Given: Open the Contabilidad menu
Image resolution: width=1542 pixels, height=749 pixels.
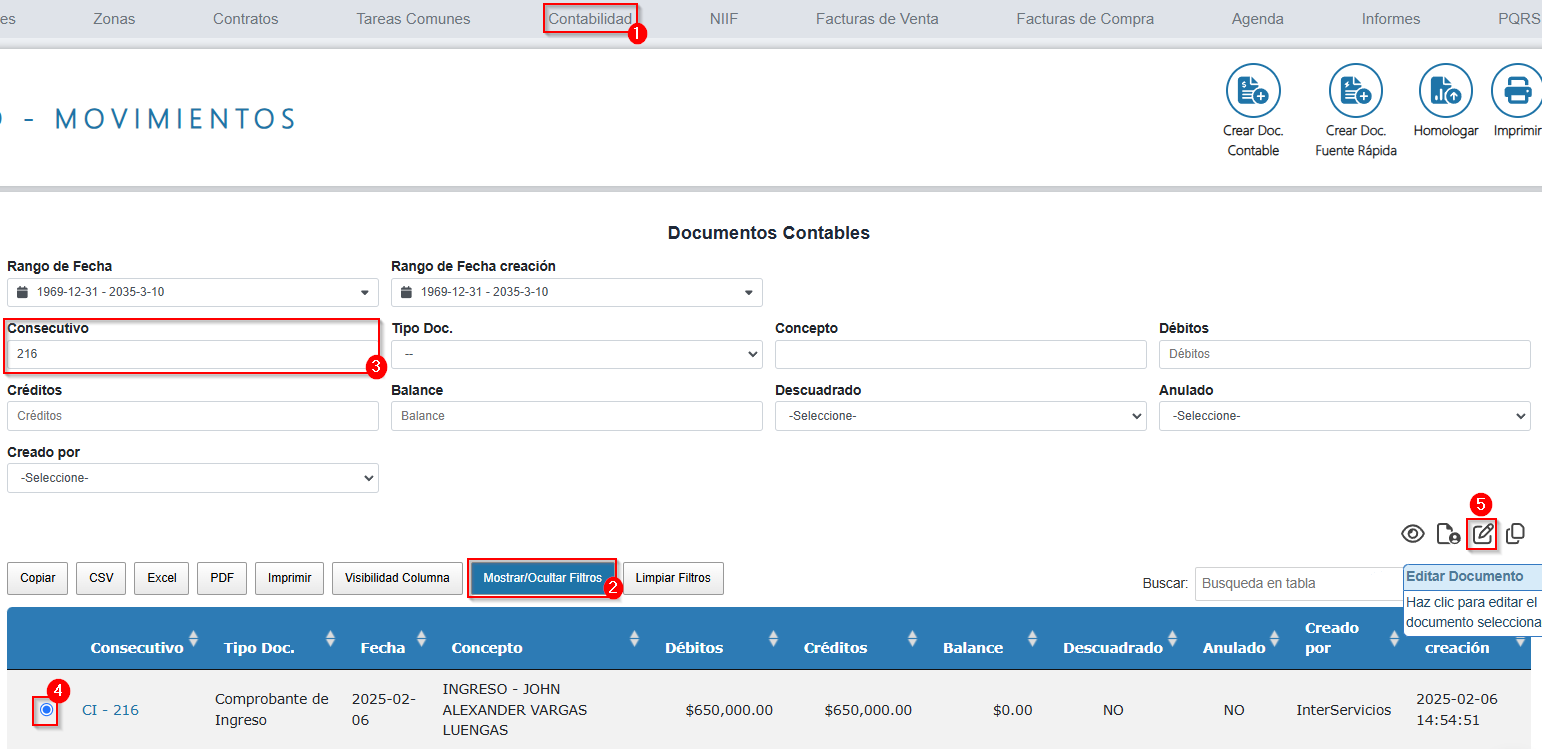Looking at the screenshot, I should pos(590,19).
